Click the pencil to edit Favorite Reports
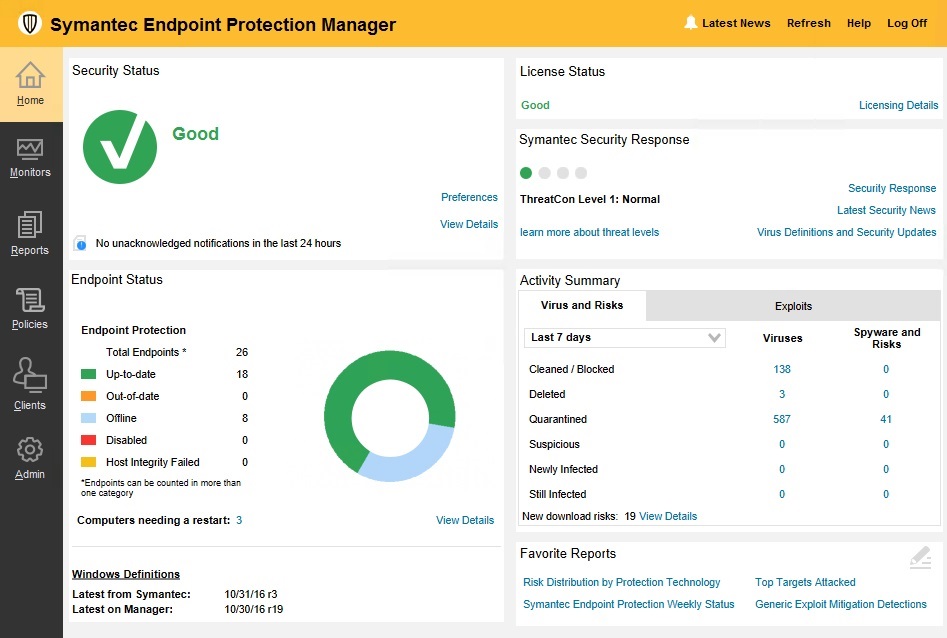Viewport: 947px width, 638px height. (x=920, y=558)
